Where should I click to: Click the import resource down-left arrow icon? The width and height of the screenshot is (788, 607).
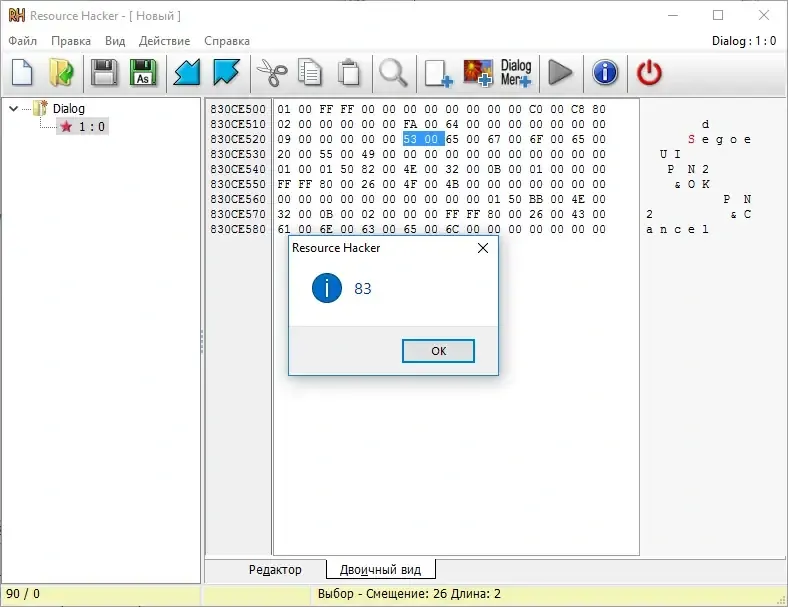pos(186,73)
